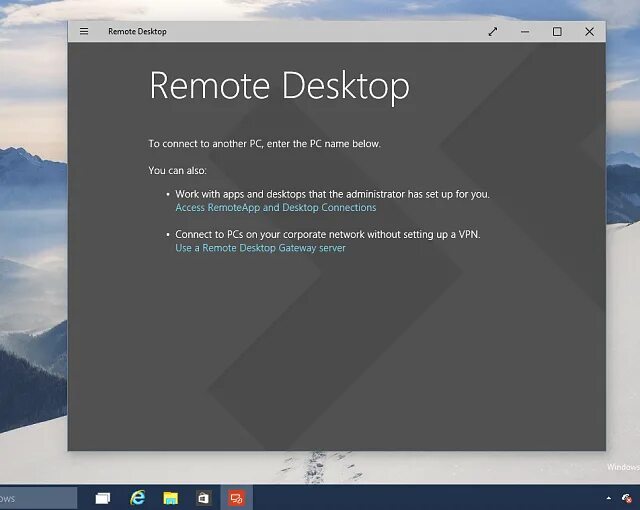Image resolution: width=640 pixels, height=510 pixels.
Task: Open File Explorer from the taskbar
Action: click(171, 498)
